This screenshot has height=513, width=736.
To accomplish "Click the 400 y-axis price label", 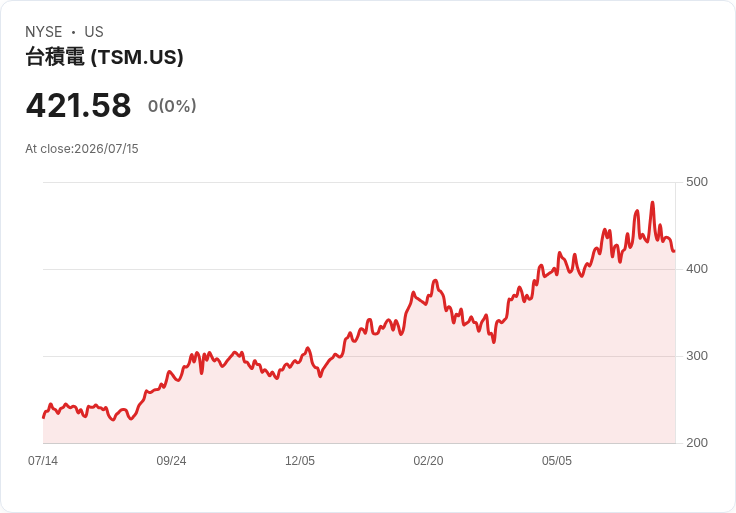I will pyautogui.click(x=697, y=269).
